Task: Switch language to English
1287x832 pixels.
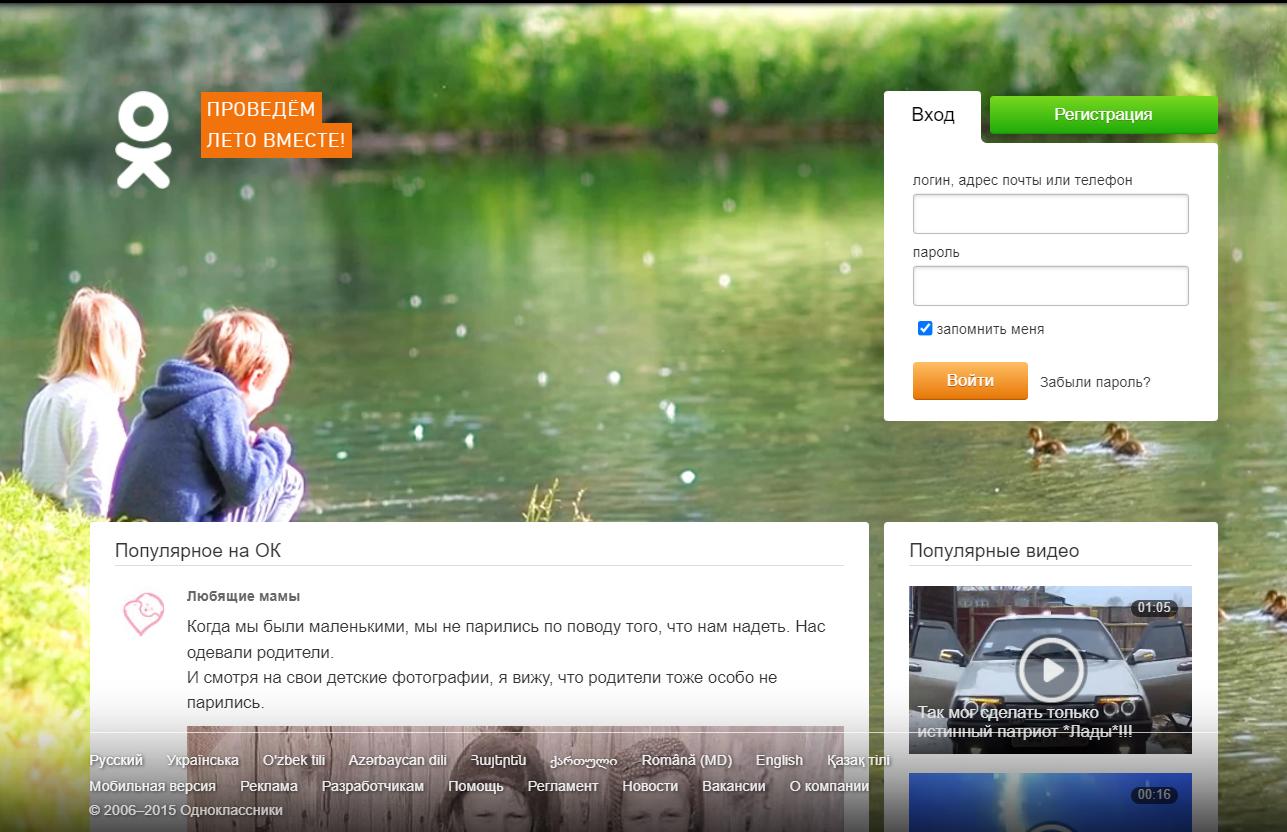Action: click(779, 760)
